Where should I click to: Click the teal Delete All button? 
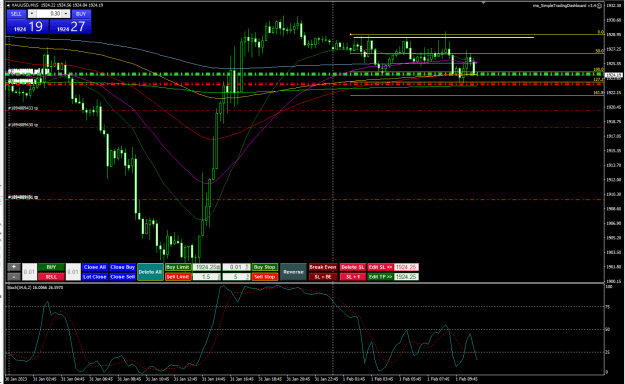(x=150, y=272)
